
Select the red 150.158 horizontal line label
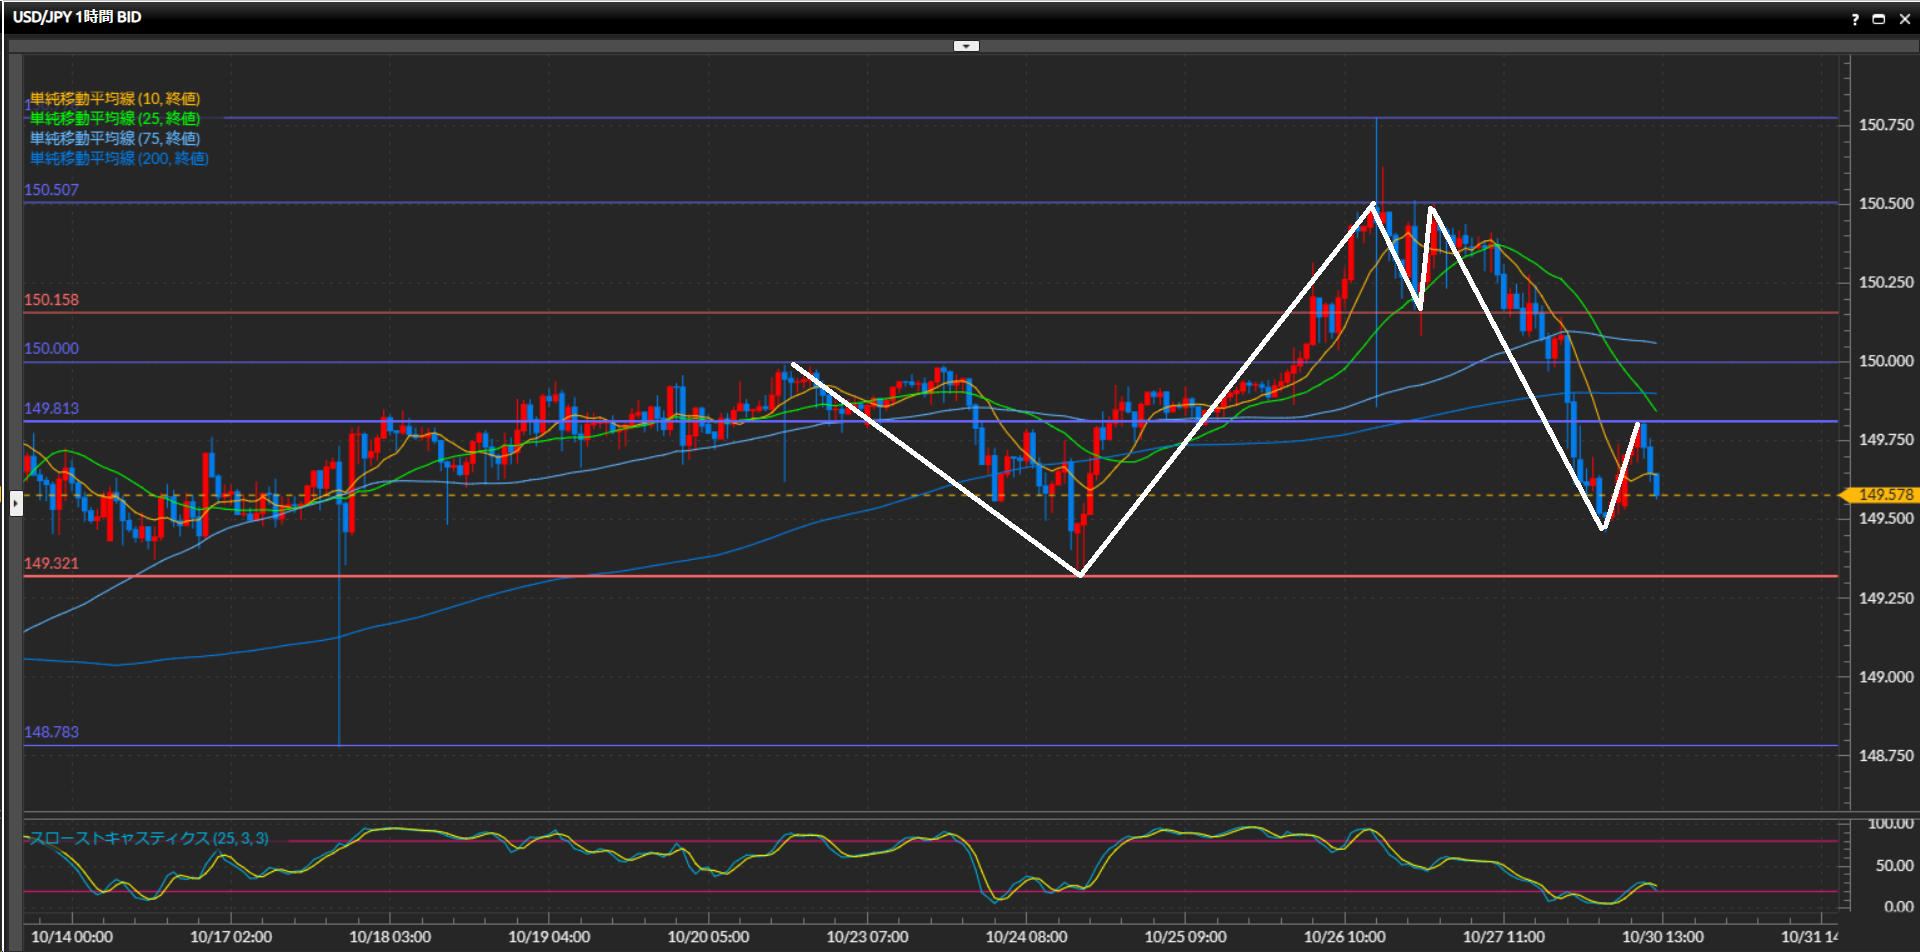(x=51, y=300)
